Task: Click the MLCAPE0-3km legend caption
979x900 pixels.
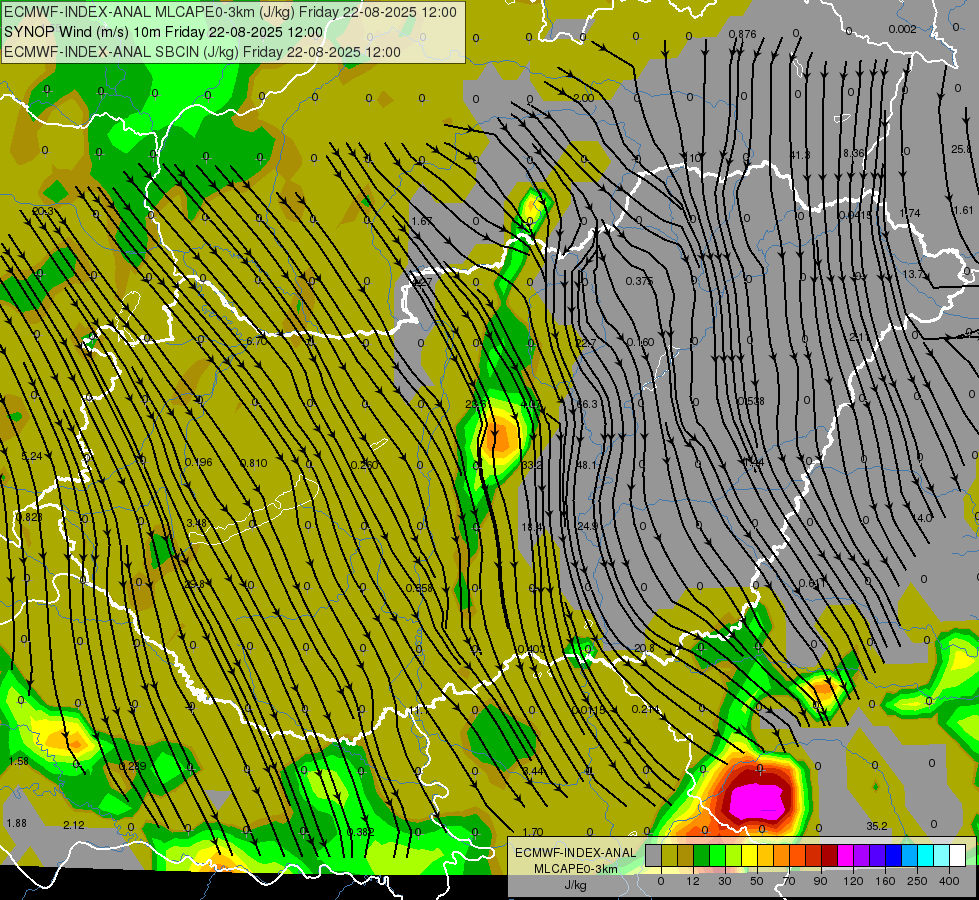Action: click(x=576, y=868)
